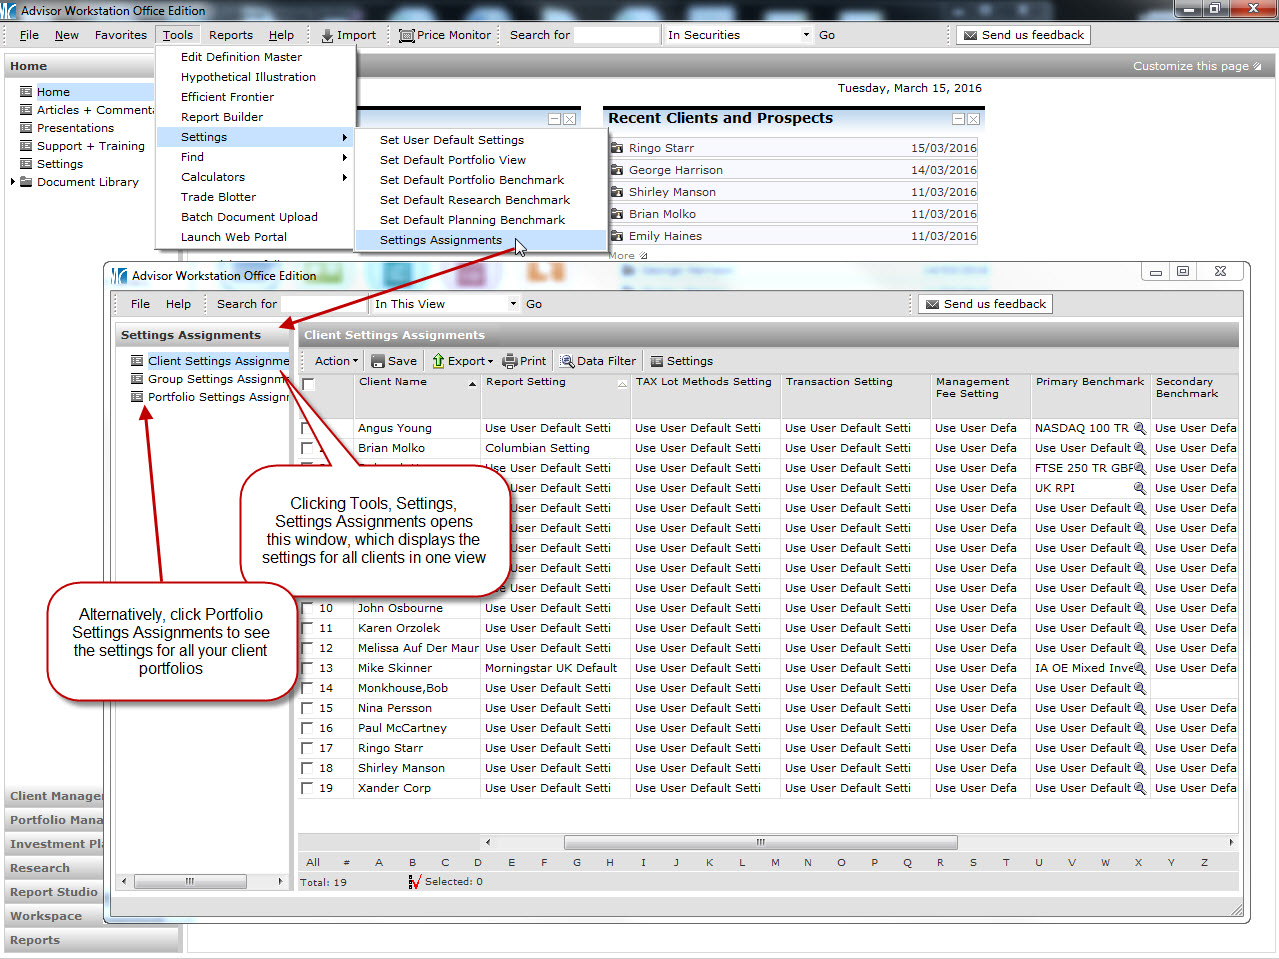The height and width of the screenshot is (959, 1279).
Task: Open the Action dropdown menu
Action: click(335, 361)
